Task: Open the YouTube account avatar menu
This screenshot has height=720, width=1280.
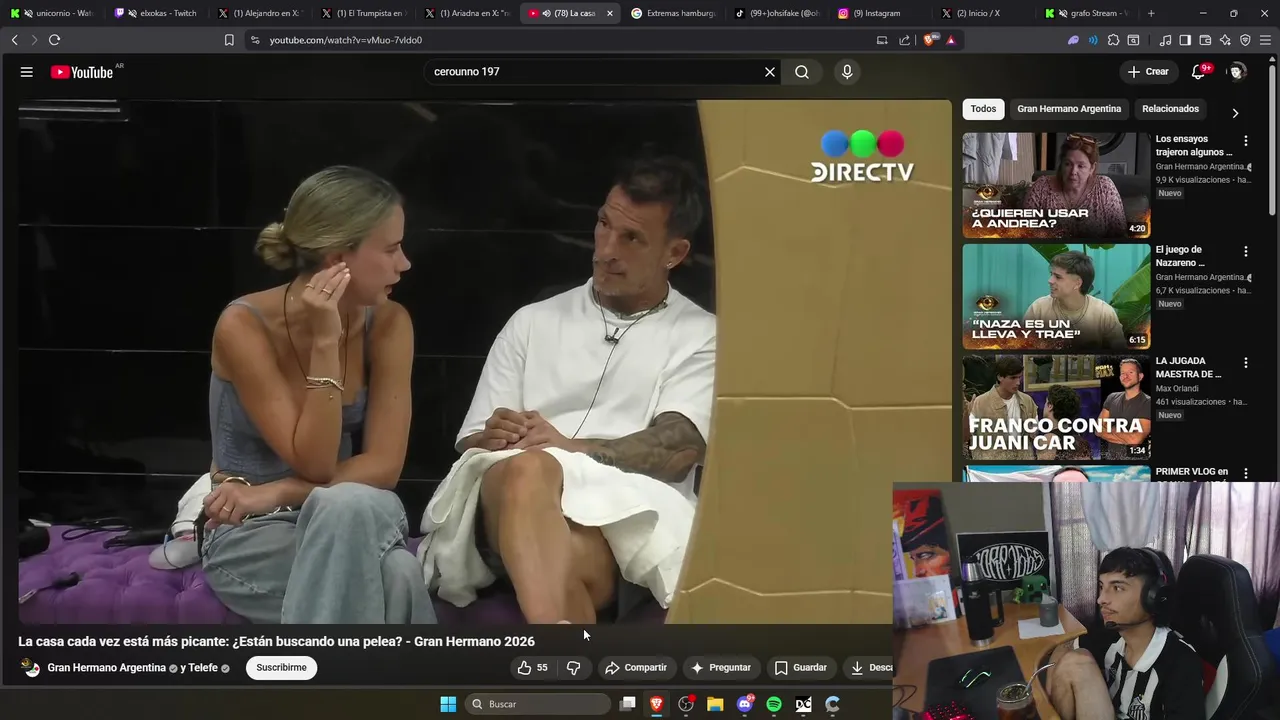Action: pyautogui.click(x=1237, y=72)
